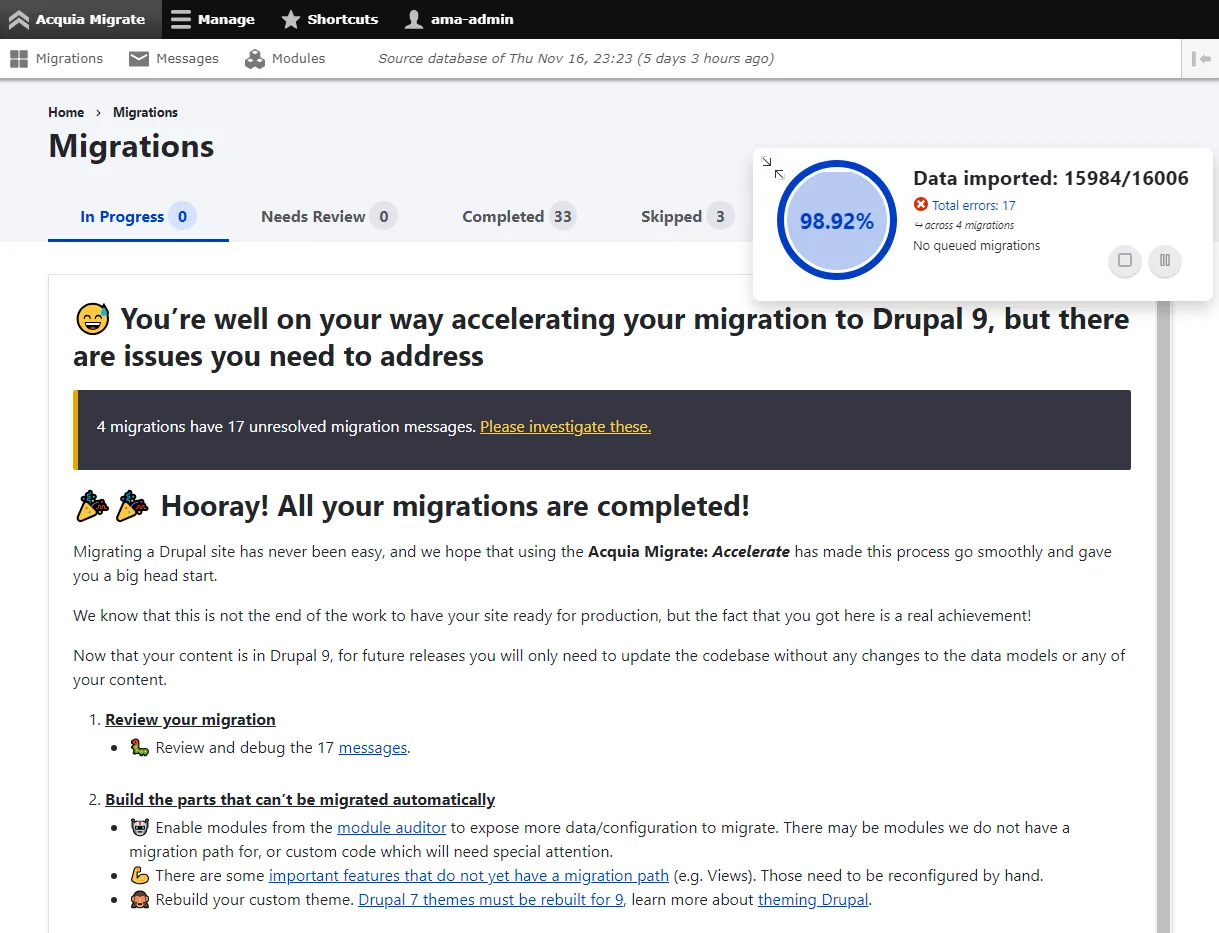Click the Home breadcrumb link
Screen dimensions: 1219x933
click(66, 112)
